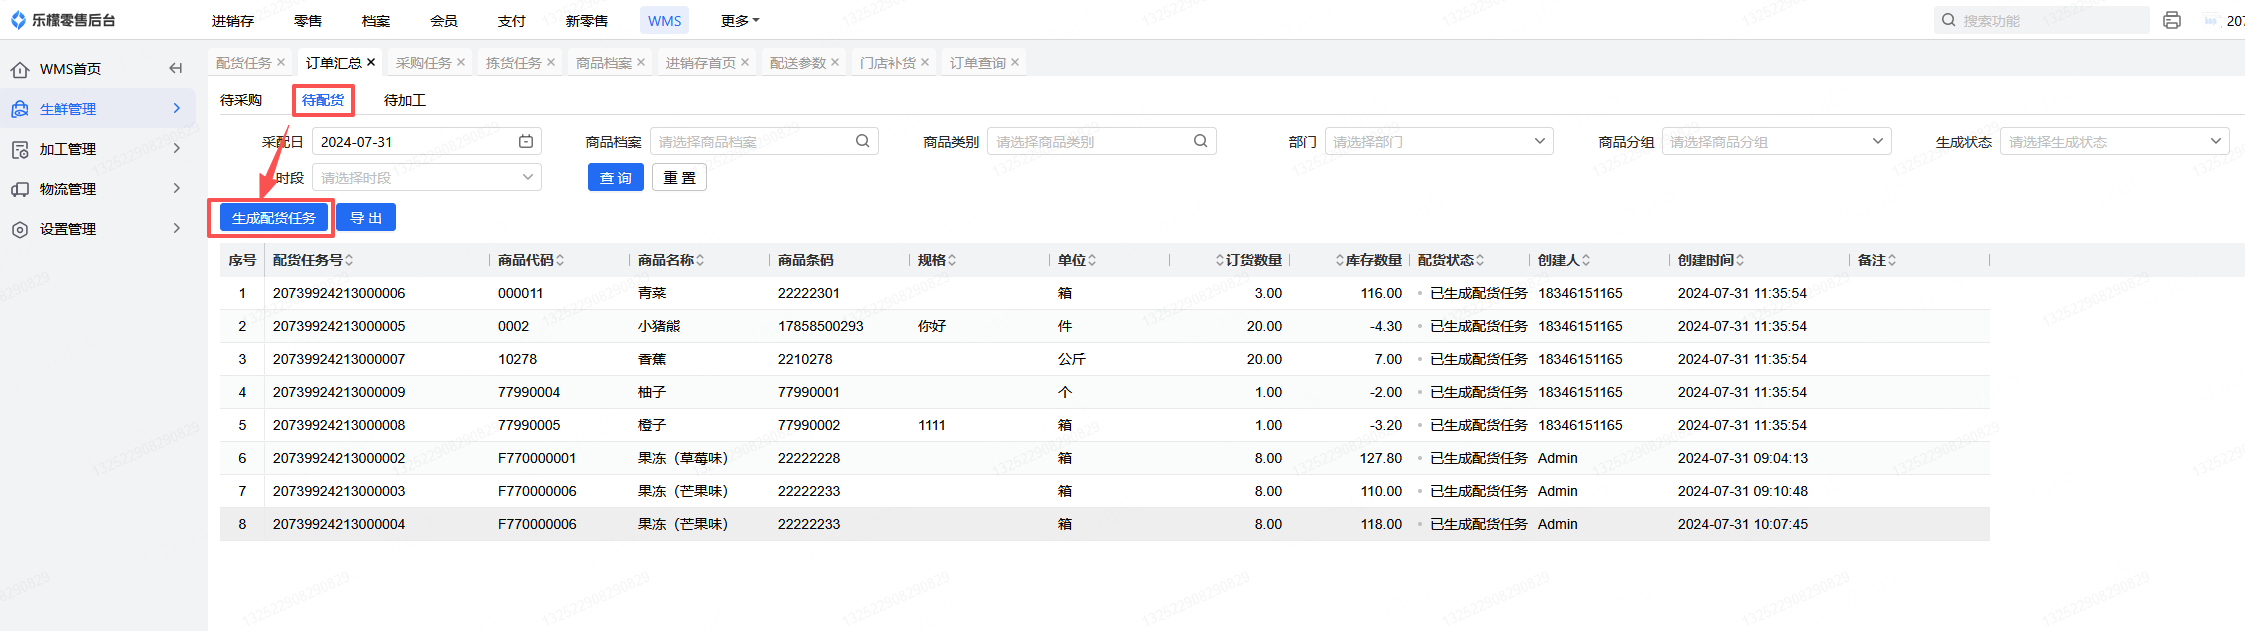
Task: Click the 乐檬零售后台 logo
Action: [62, 20]
